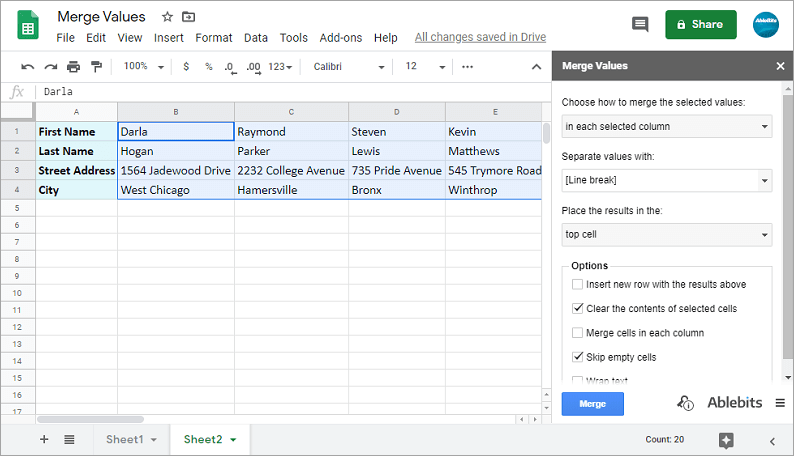794x456 pixels.
Task: Click the sheet vertical scrollbar thumb
Action: pos(546,133)
